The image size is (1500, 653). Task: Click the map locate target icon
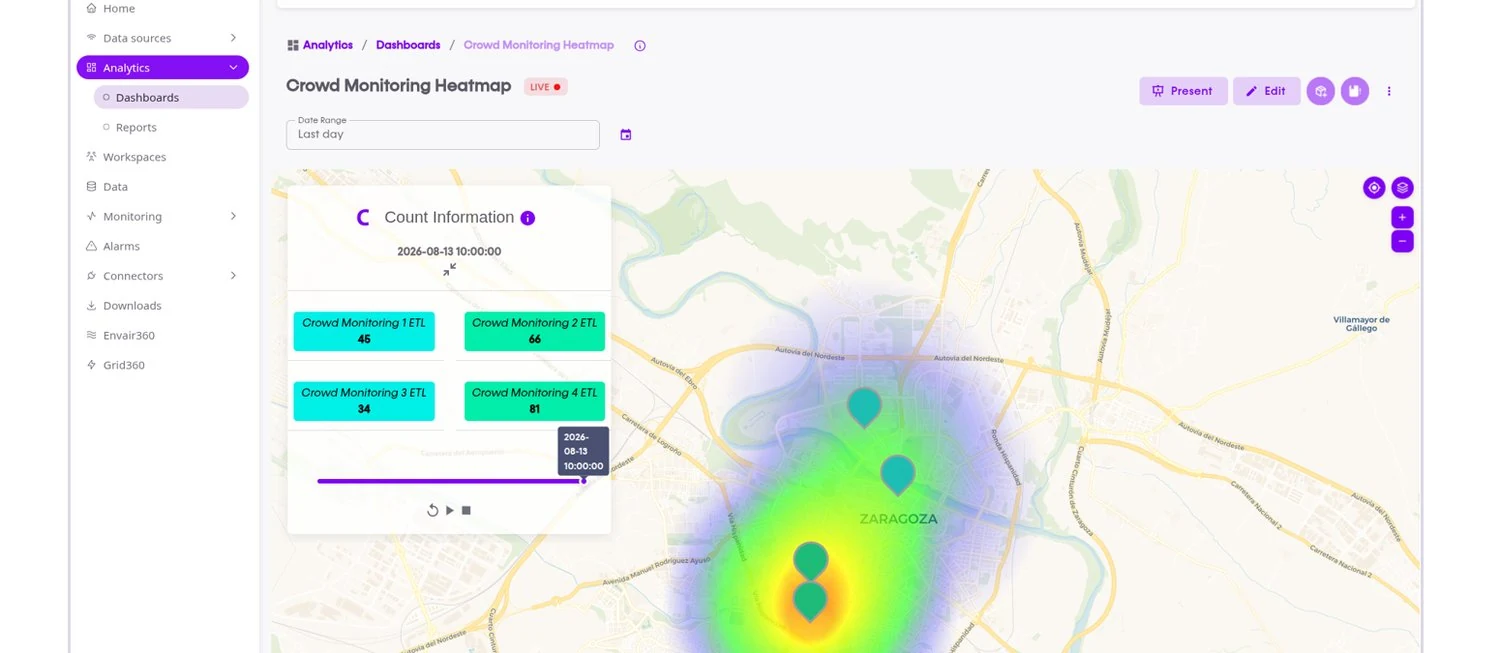[1374, 187]
